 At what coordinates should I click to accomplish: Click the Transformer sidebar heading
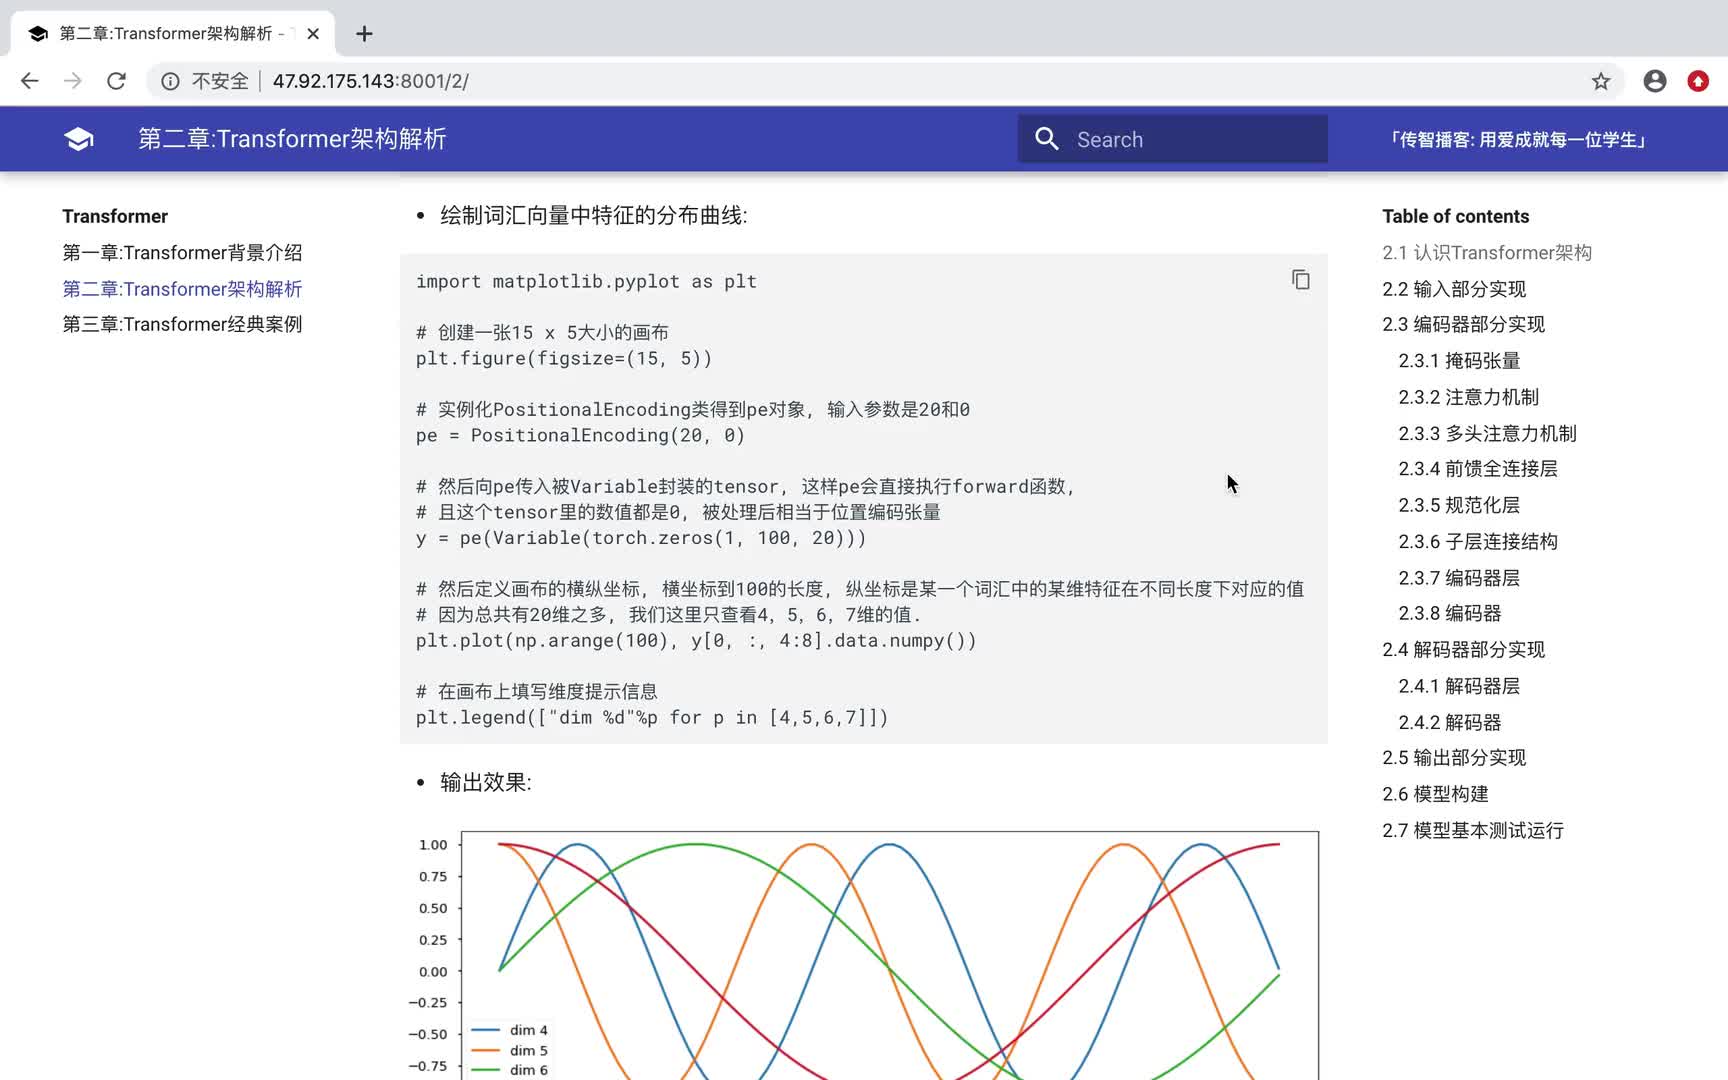[x=115, y=216]
